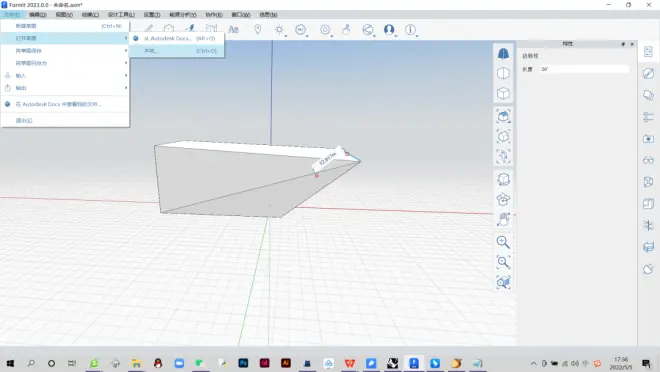Screen dimensions: 660x372
Task: Open the Scenes camera panel icon
Action: coord(648,138)
